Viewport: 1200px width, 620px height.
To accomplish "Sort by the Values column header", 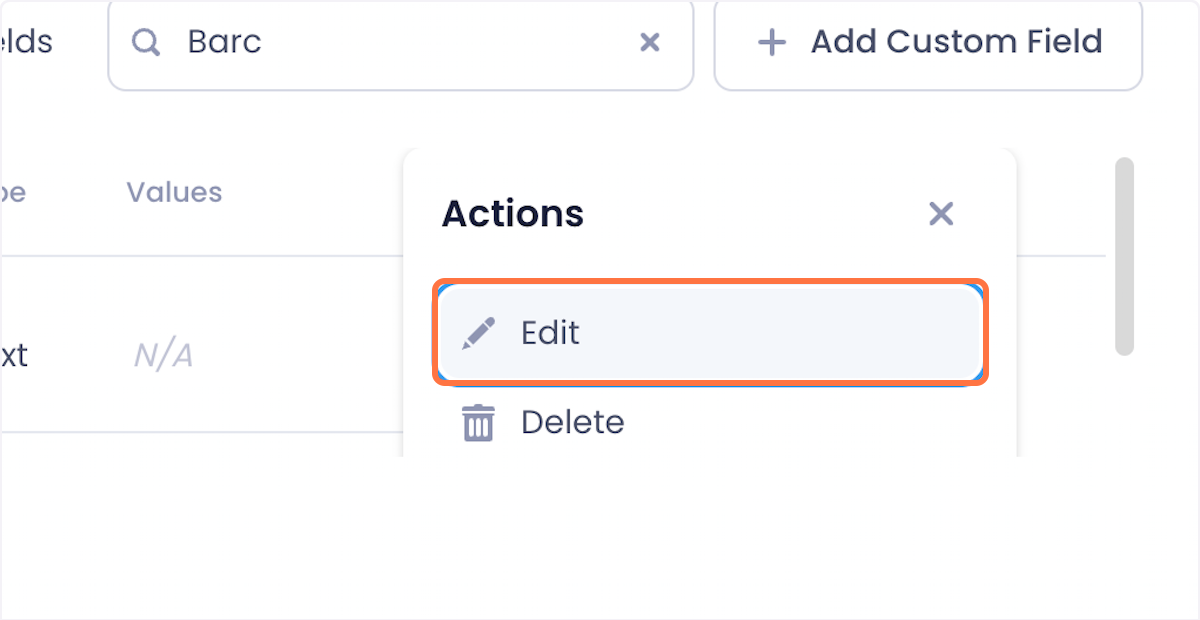I will [x=174, y=192].
